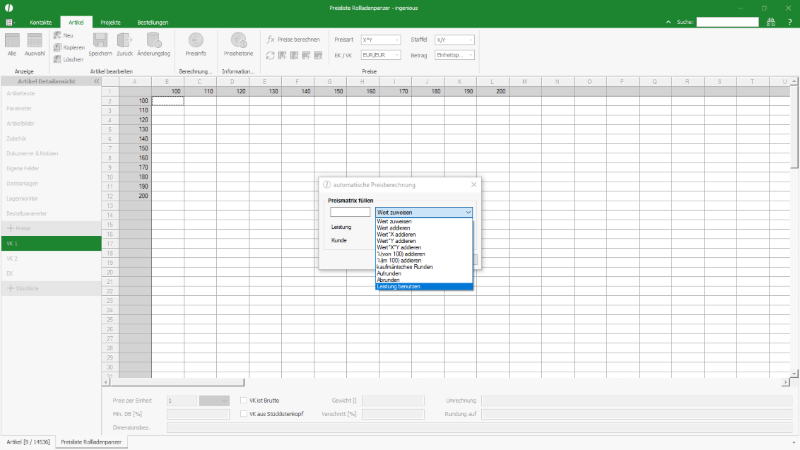Open the Preisliste Rollladenpanzer bottom tab
Screen dimensions: 800x450
(x=91, y=442)
